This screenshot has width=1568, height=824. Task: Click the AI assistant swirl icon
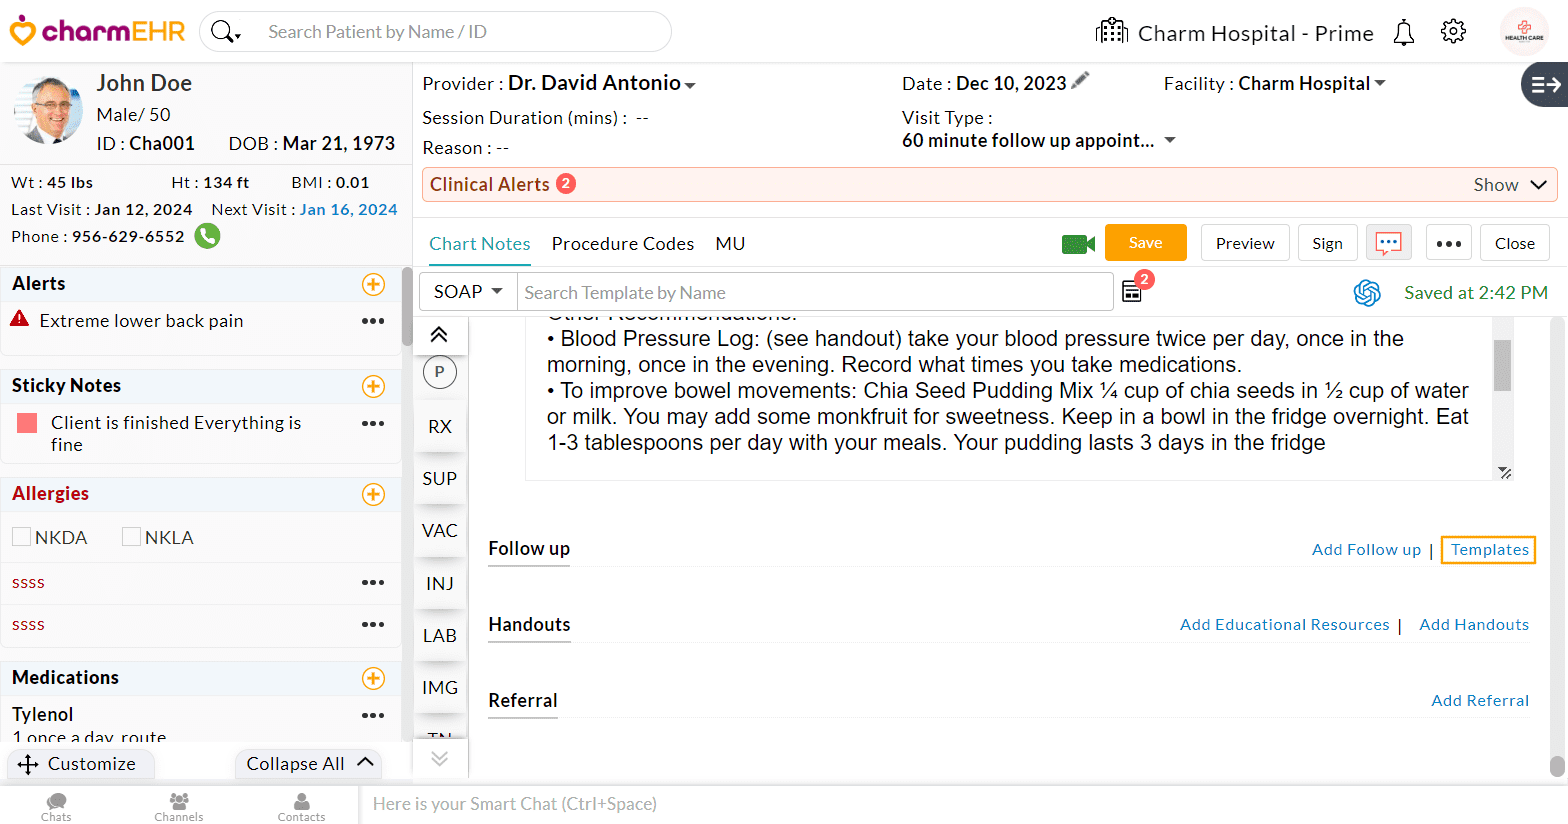[x=1367, y=293]
